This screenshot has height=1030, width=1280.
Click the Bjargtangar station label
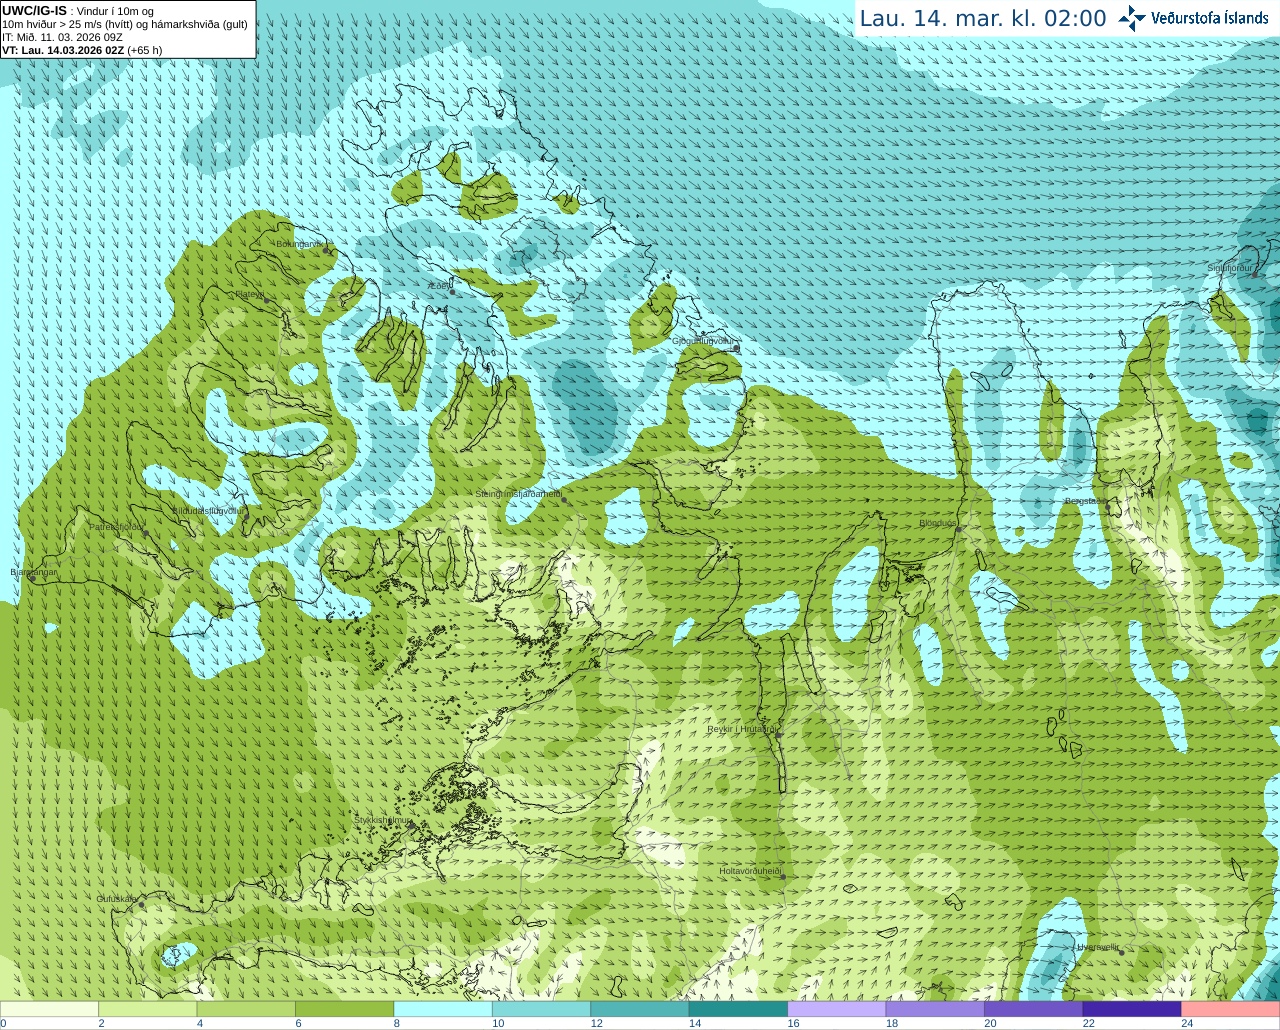coord(33,572)
